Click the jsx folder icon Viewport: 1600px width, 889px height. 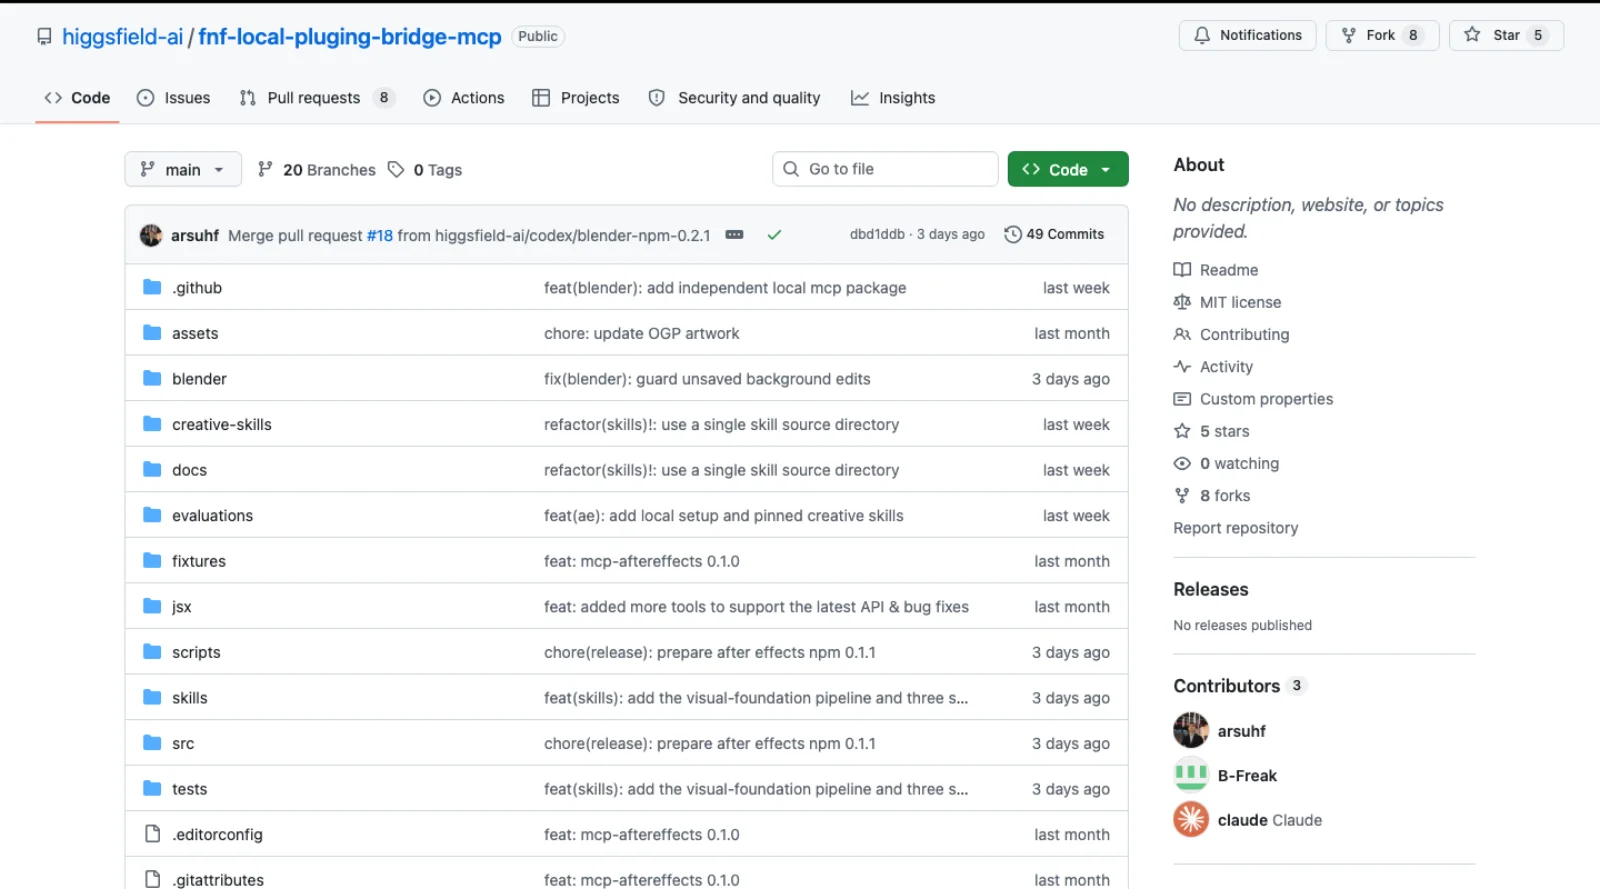[x=152, y=606]
